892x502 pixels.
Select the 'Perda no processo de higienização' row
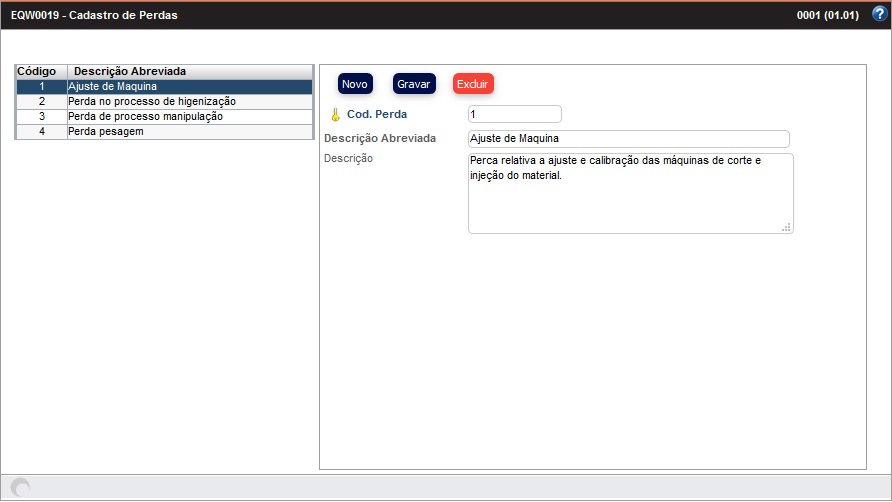[x=190, y=102]
